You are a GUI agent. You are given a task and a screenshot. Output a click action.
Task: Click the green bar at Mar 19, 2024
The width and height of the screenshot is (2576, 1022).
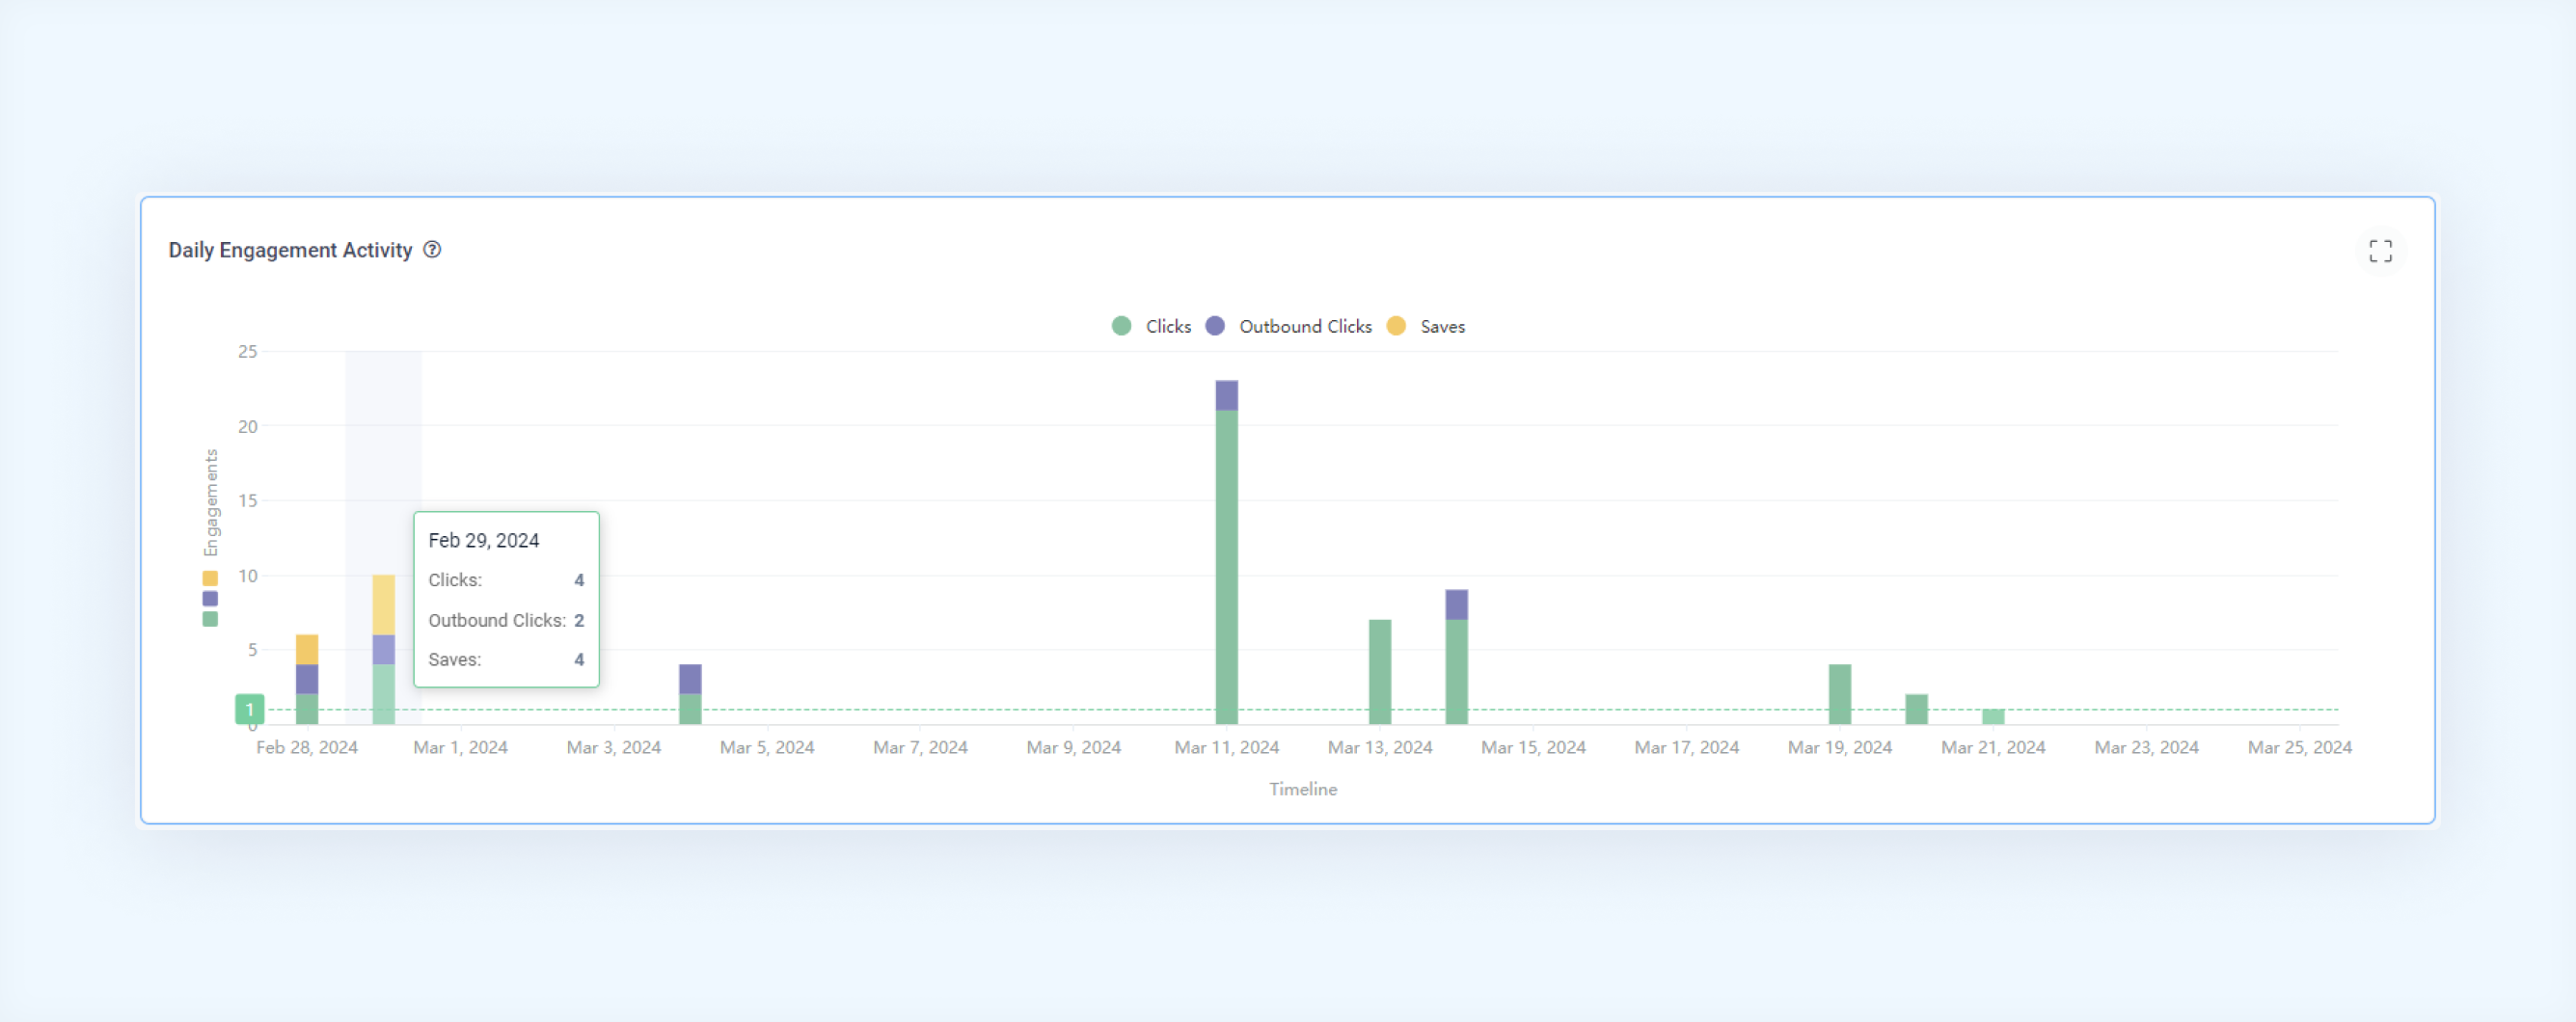[x=1840, y=694]
